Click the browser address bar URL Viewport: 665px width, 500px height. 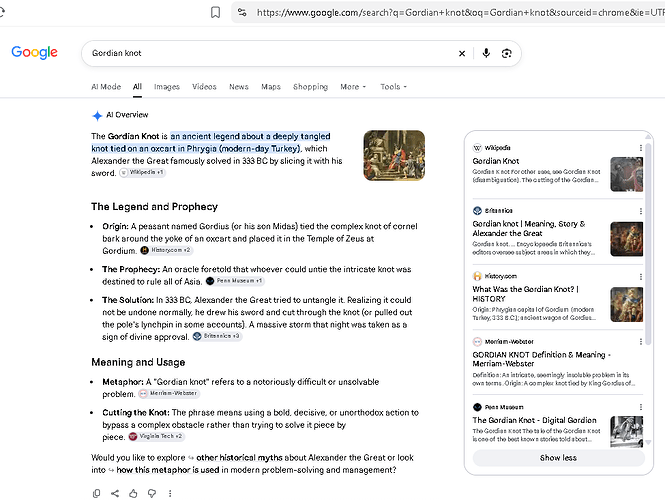460,13
